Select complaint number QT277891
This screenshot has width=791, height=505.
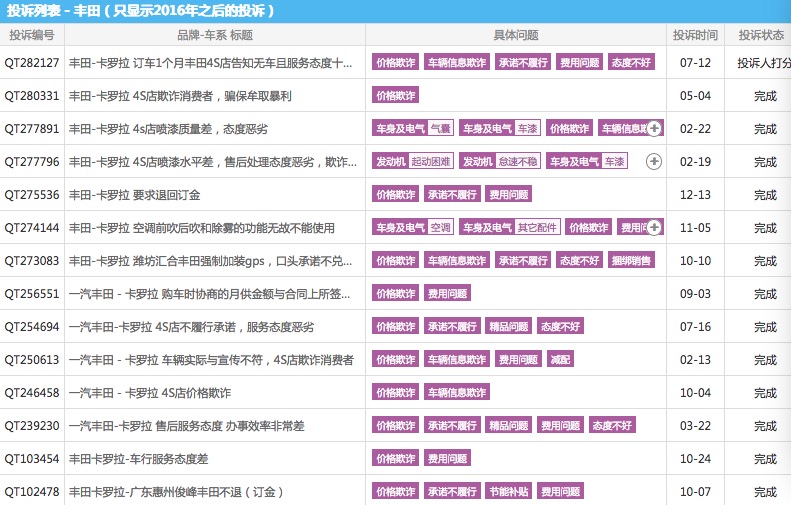point(32,129)
